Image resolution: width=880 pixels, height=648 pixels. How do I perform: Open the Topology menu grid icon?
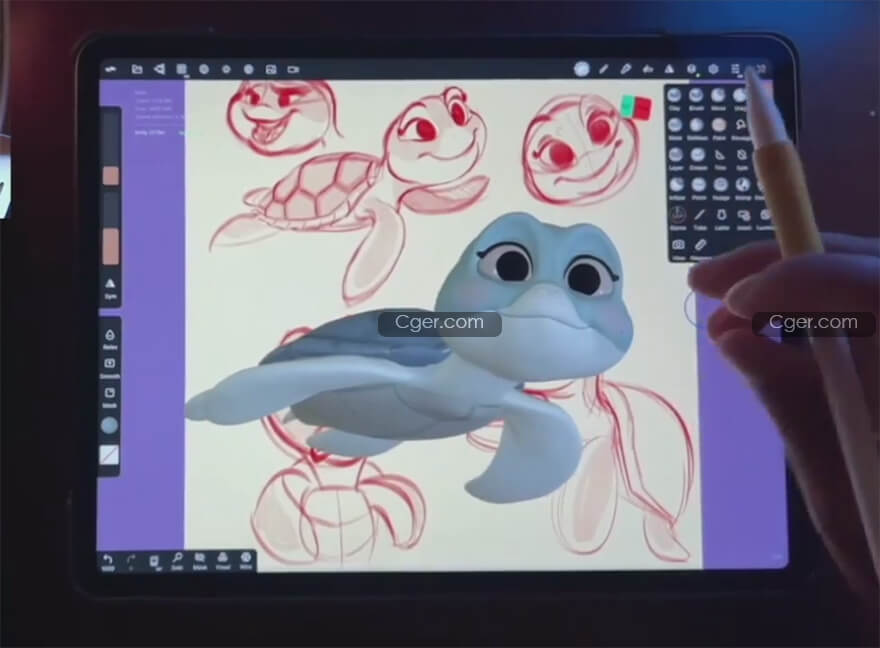[181, 69]
